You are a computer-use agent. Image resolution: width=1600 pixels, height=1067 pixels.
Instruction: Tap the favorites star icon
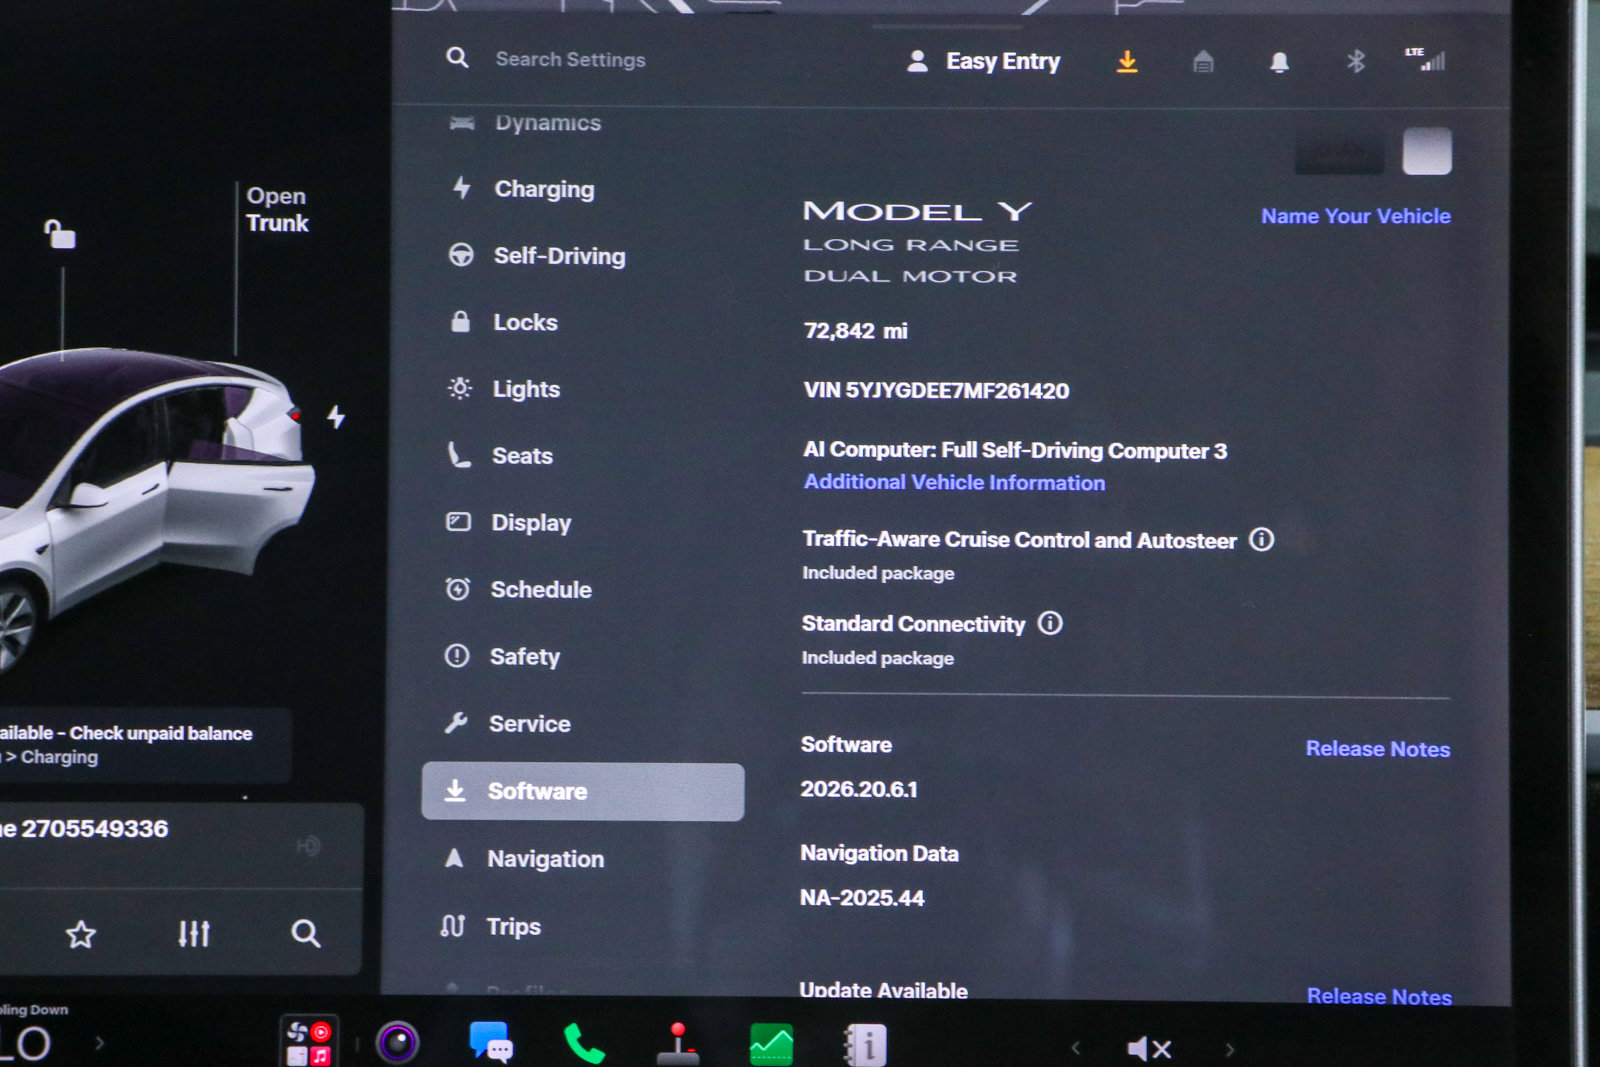pyautogui.click(x=81, y=935)
